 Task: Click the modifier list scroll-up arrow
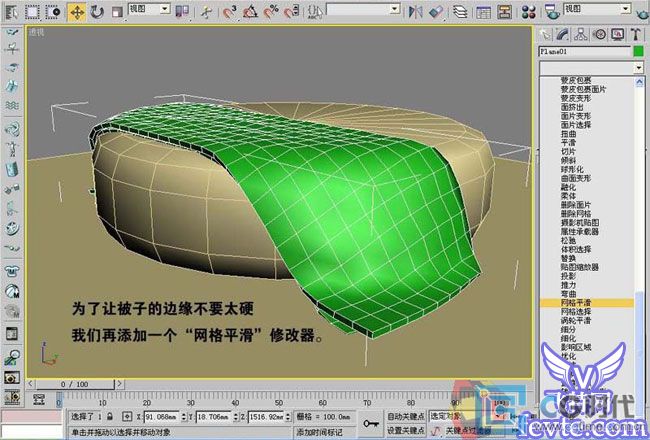(x=639, y=82)
